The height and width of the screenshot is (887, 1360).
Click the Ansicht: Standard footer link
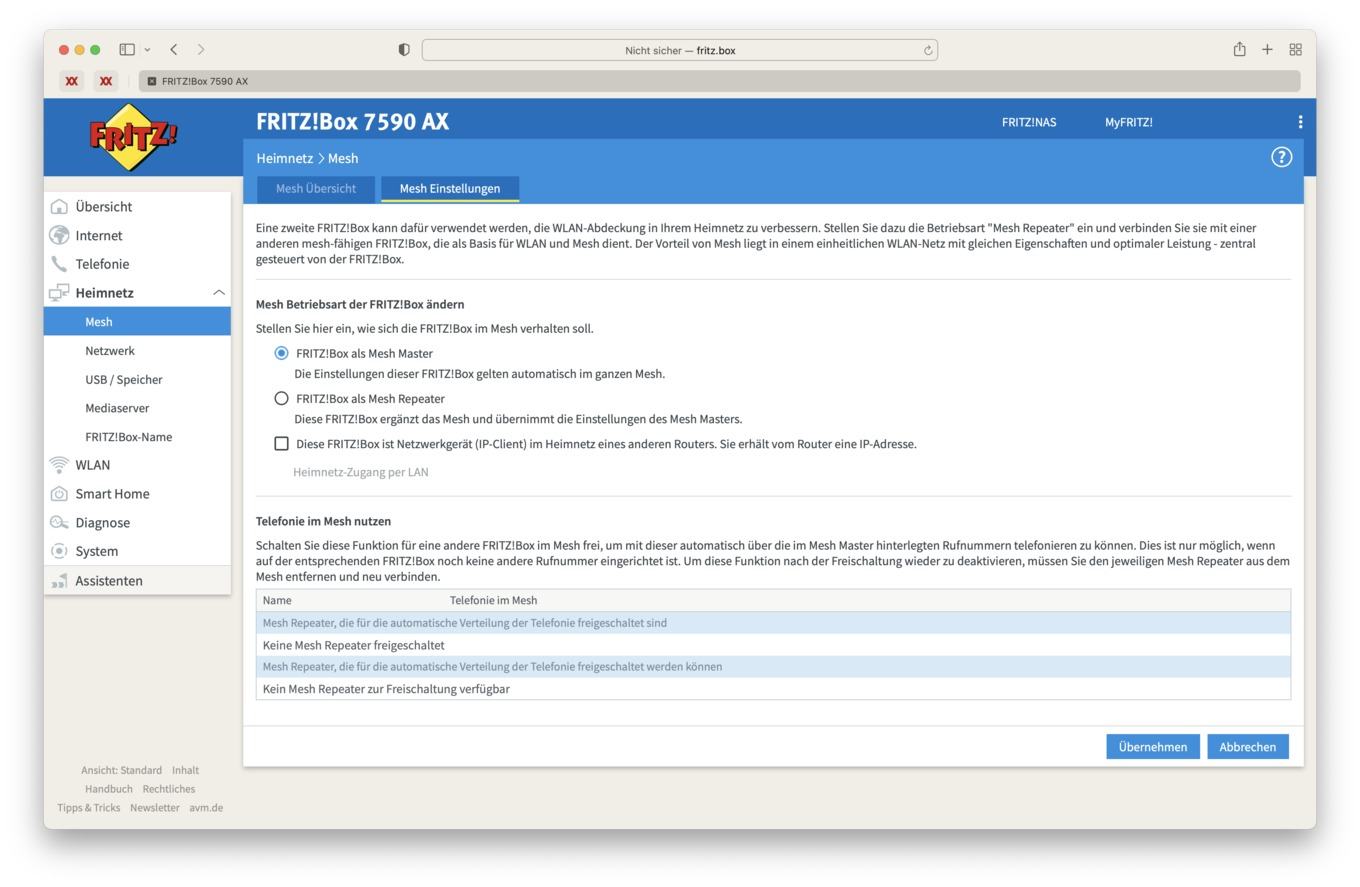pos(121,770)
